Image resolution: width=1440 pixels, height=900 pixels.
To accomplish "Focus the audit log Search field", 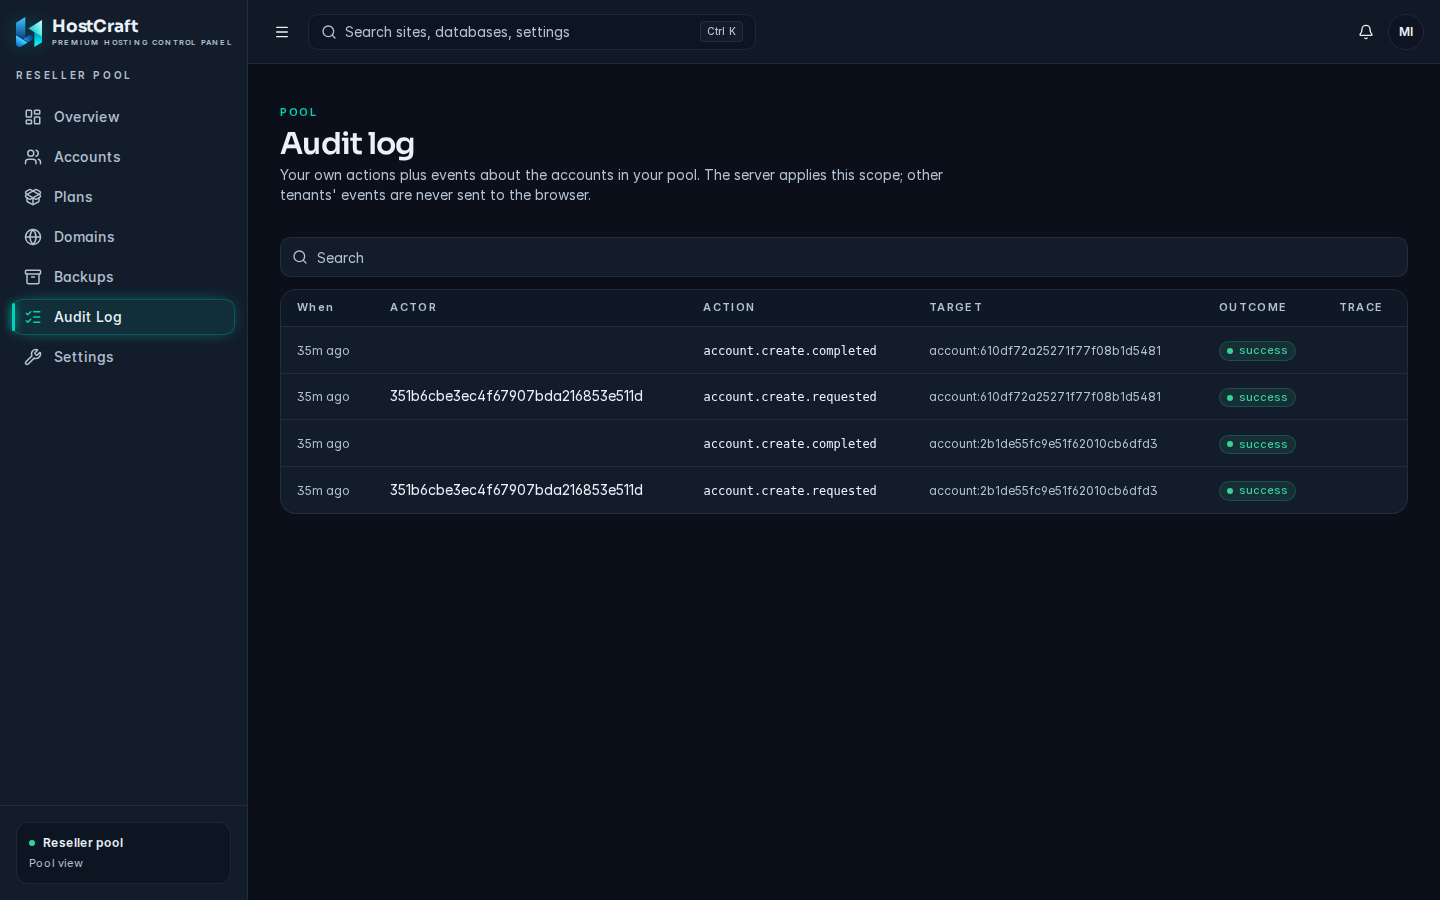I will [x=844, y=257].
